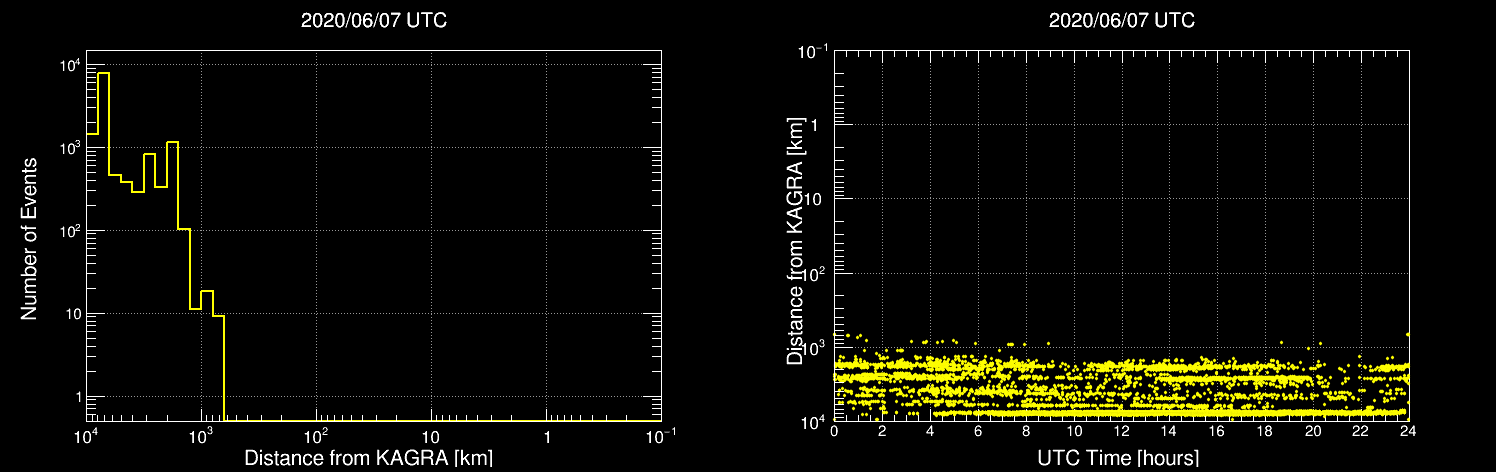Click the 18 tick on UTC Time axis
1496x472 pixels.
(1265, 430)
